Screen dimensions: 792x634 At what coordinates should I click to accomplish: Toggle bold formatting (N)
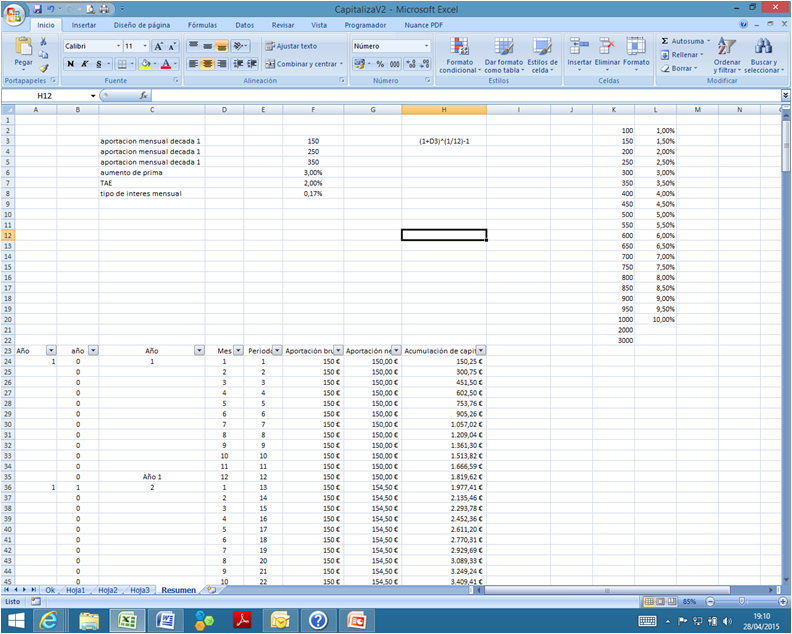point(70,64)
